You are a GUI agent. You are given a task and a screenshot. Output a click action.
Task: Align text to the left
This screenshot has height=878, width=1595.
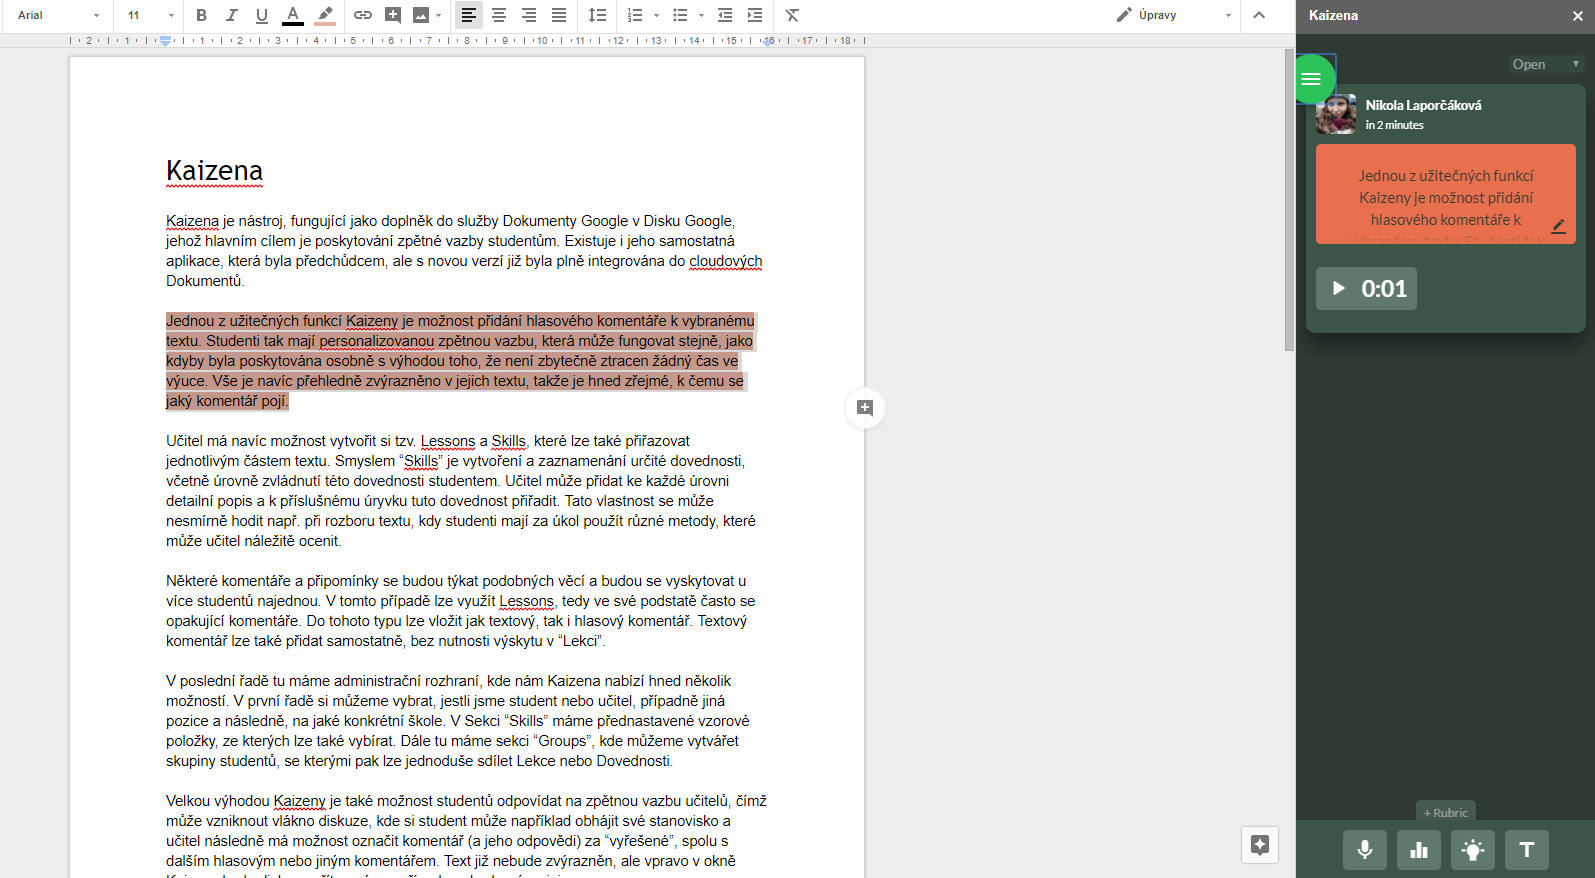point(468,15)
